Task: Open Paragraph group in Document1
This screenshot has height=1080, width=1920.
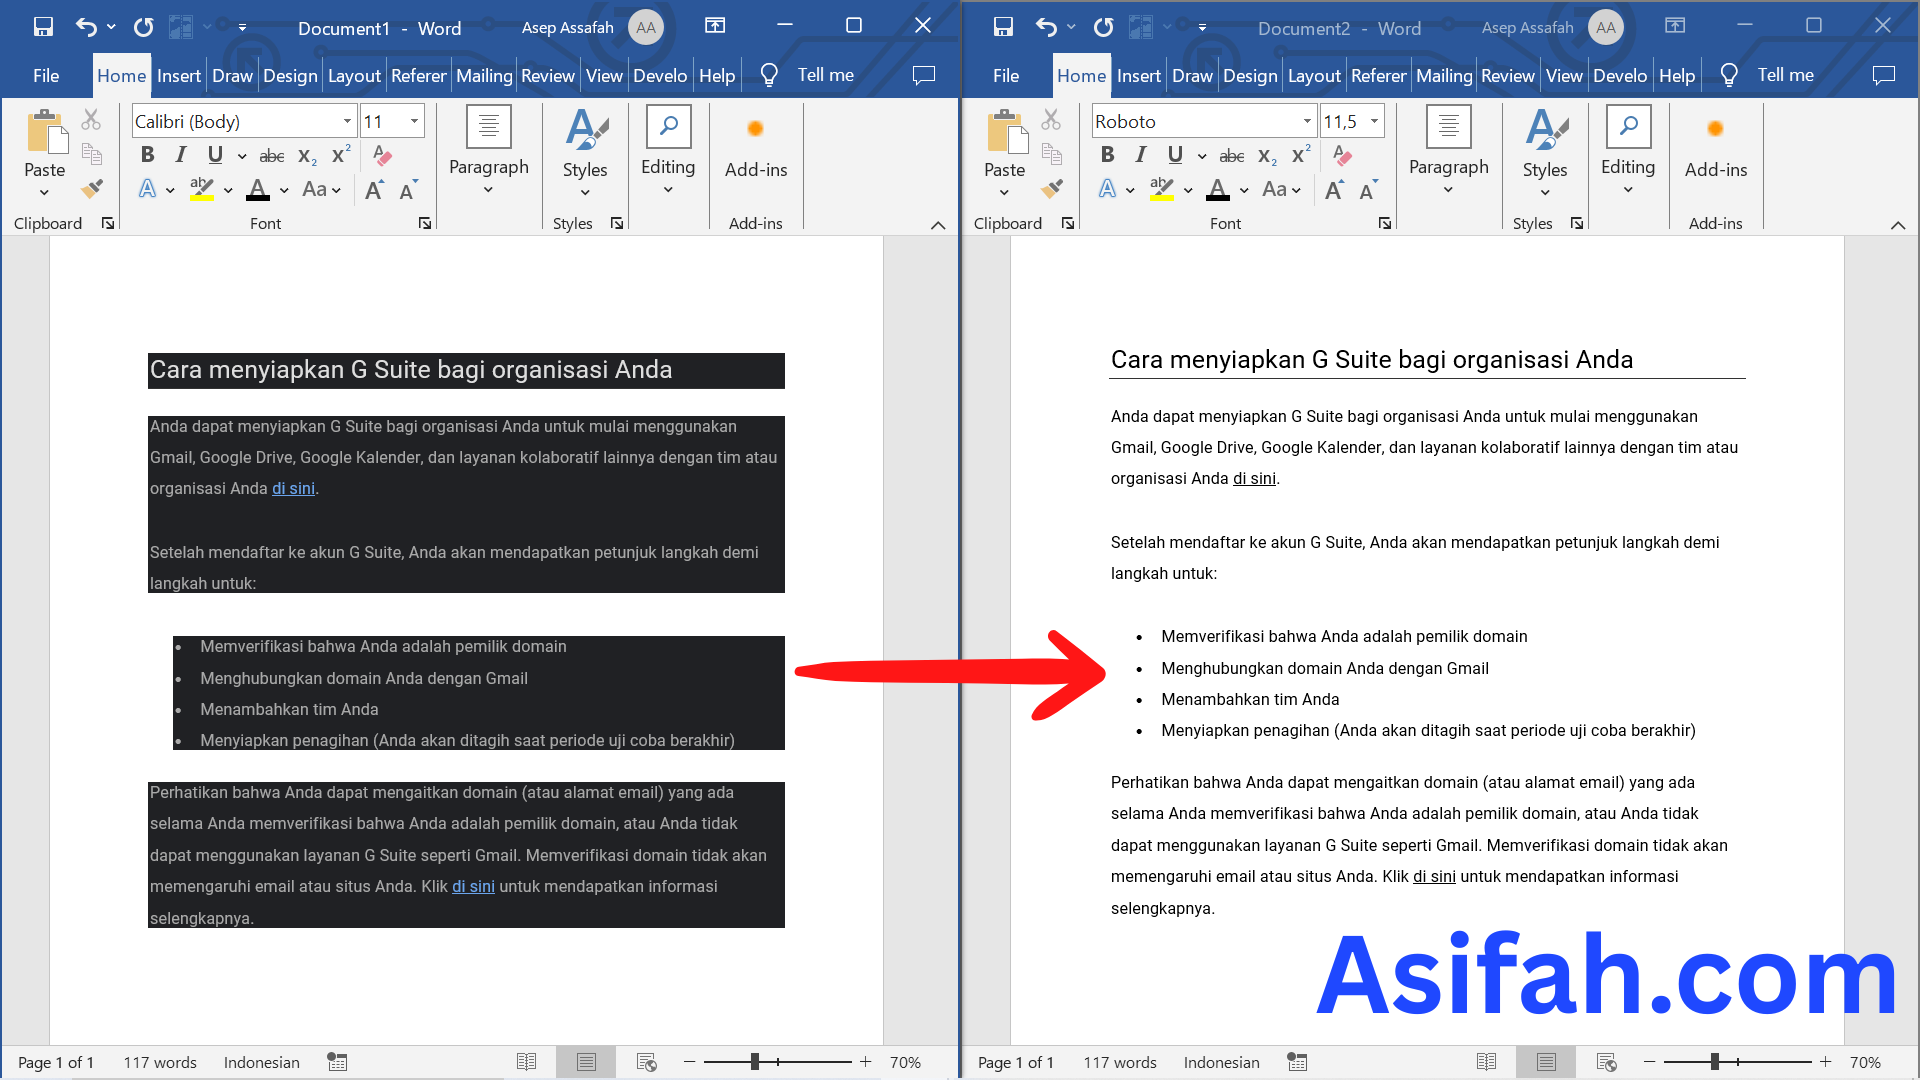Action: click(489, 152)
